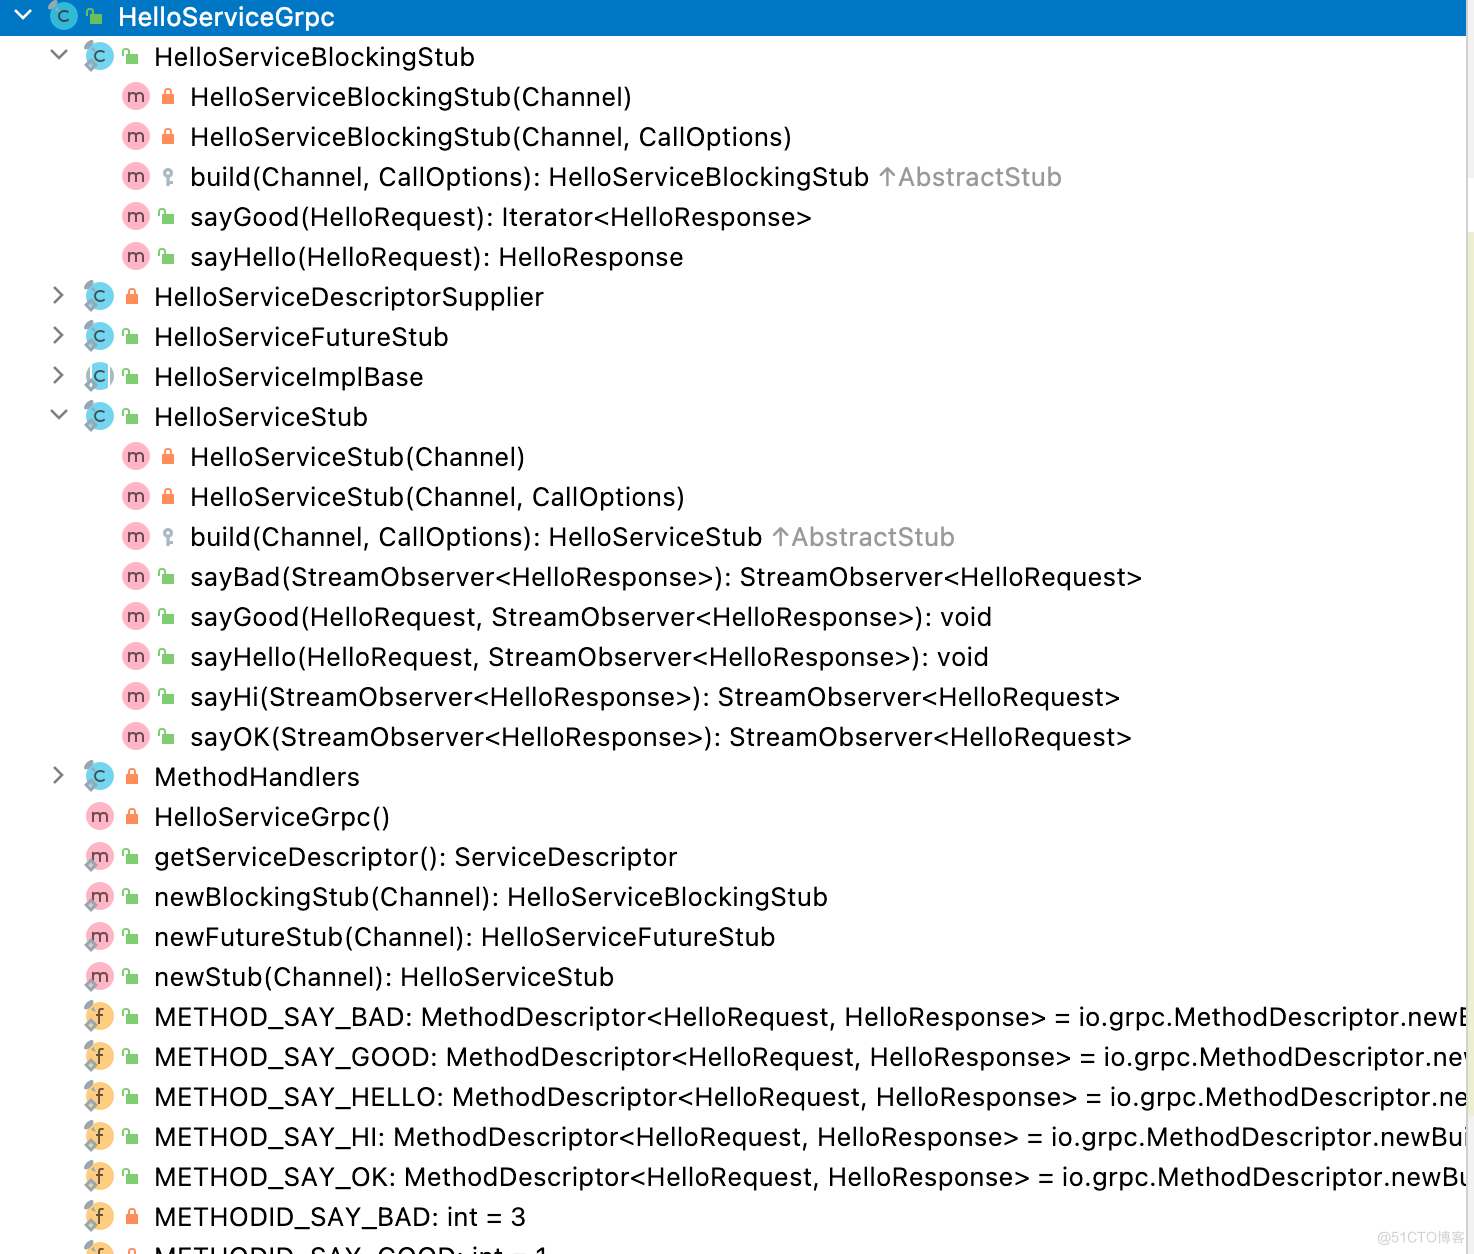Image resolution: width=1474 pixels, height=1254 pixels.
Task: Click method icon for sayHello returning HelloResponse
Action: click(x=135, y=256)
